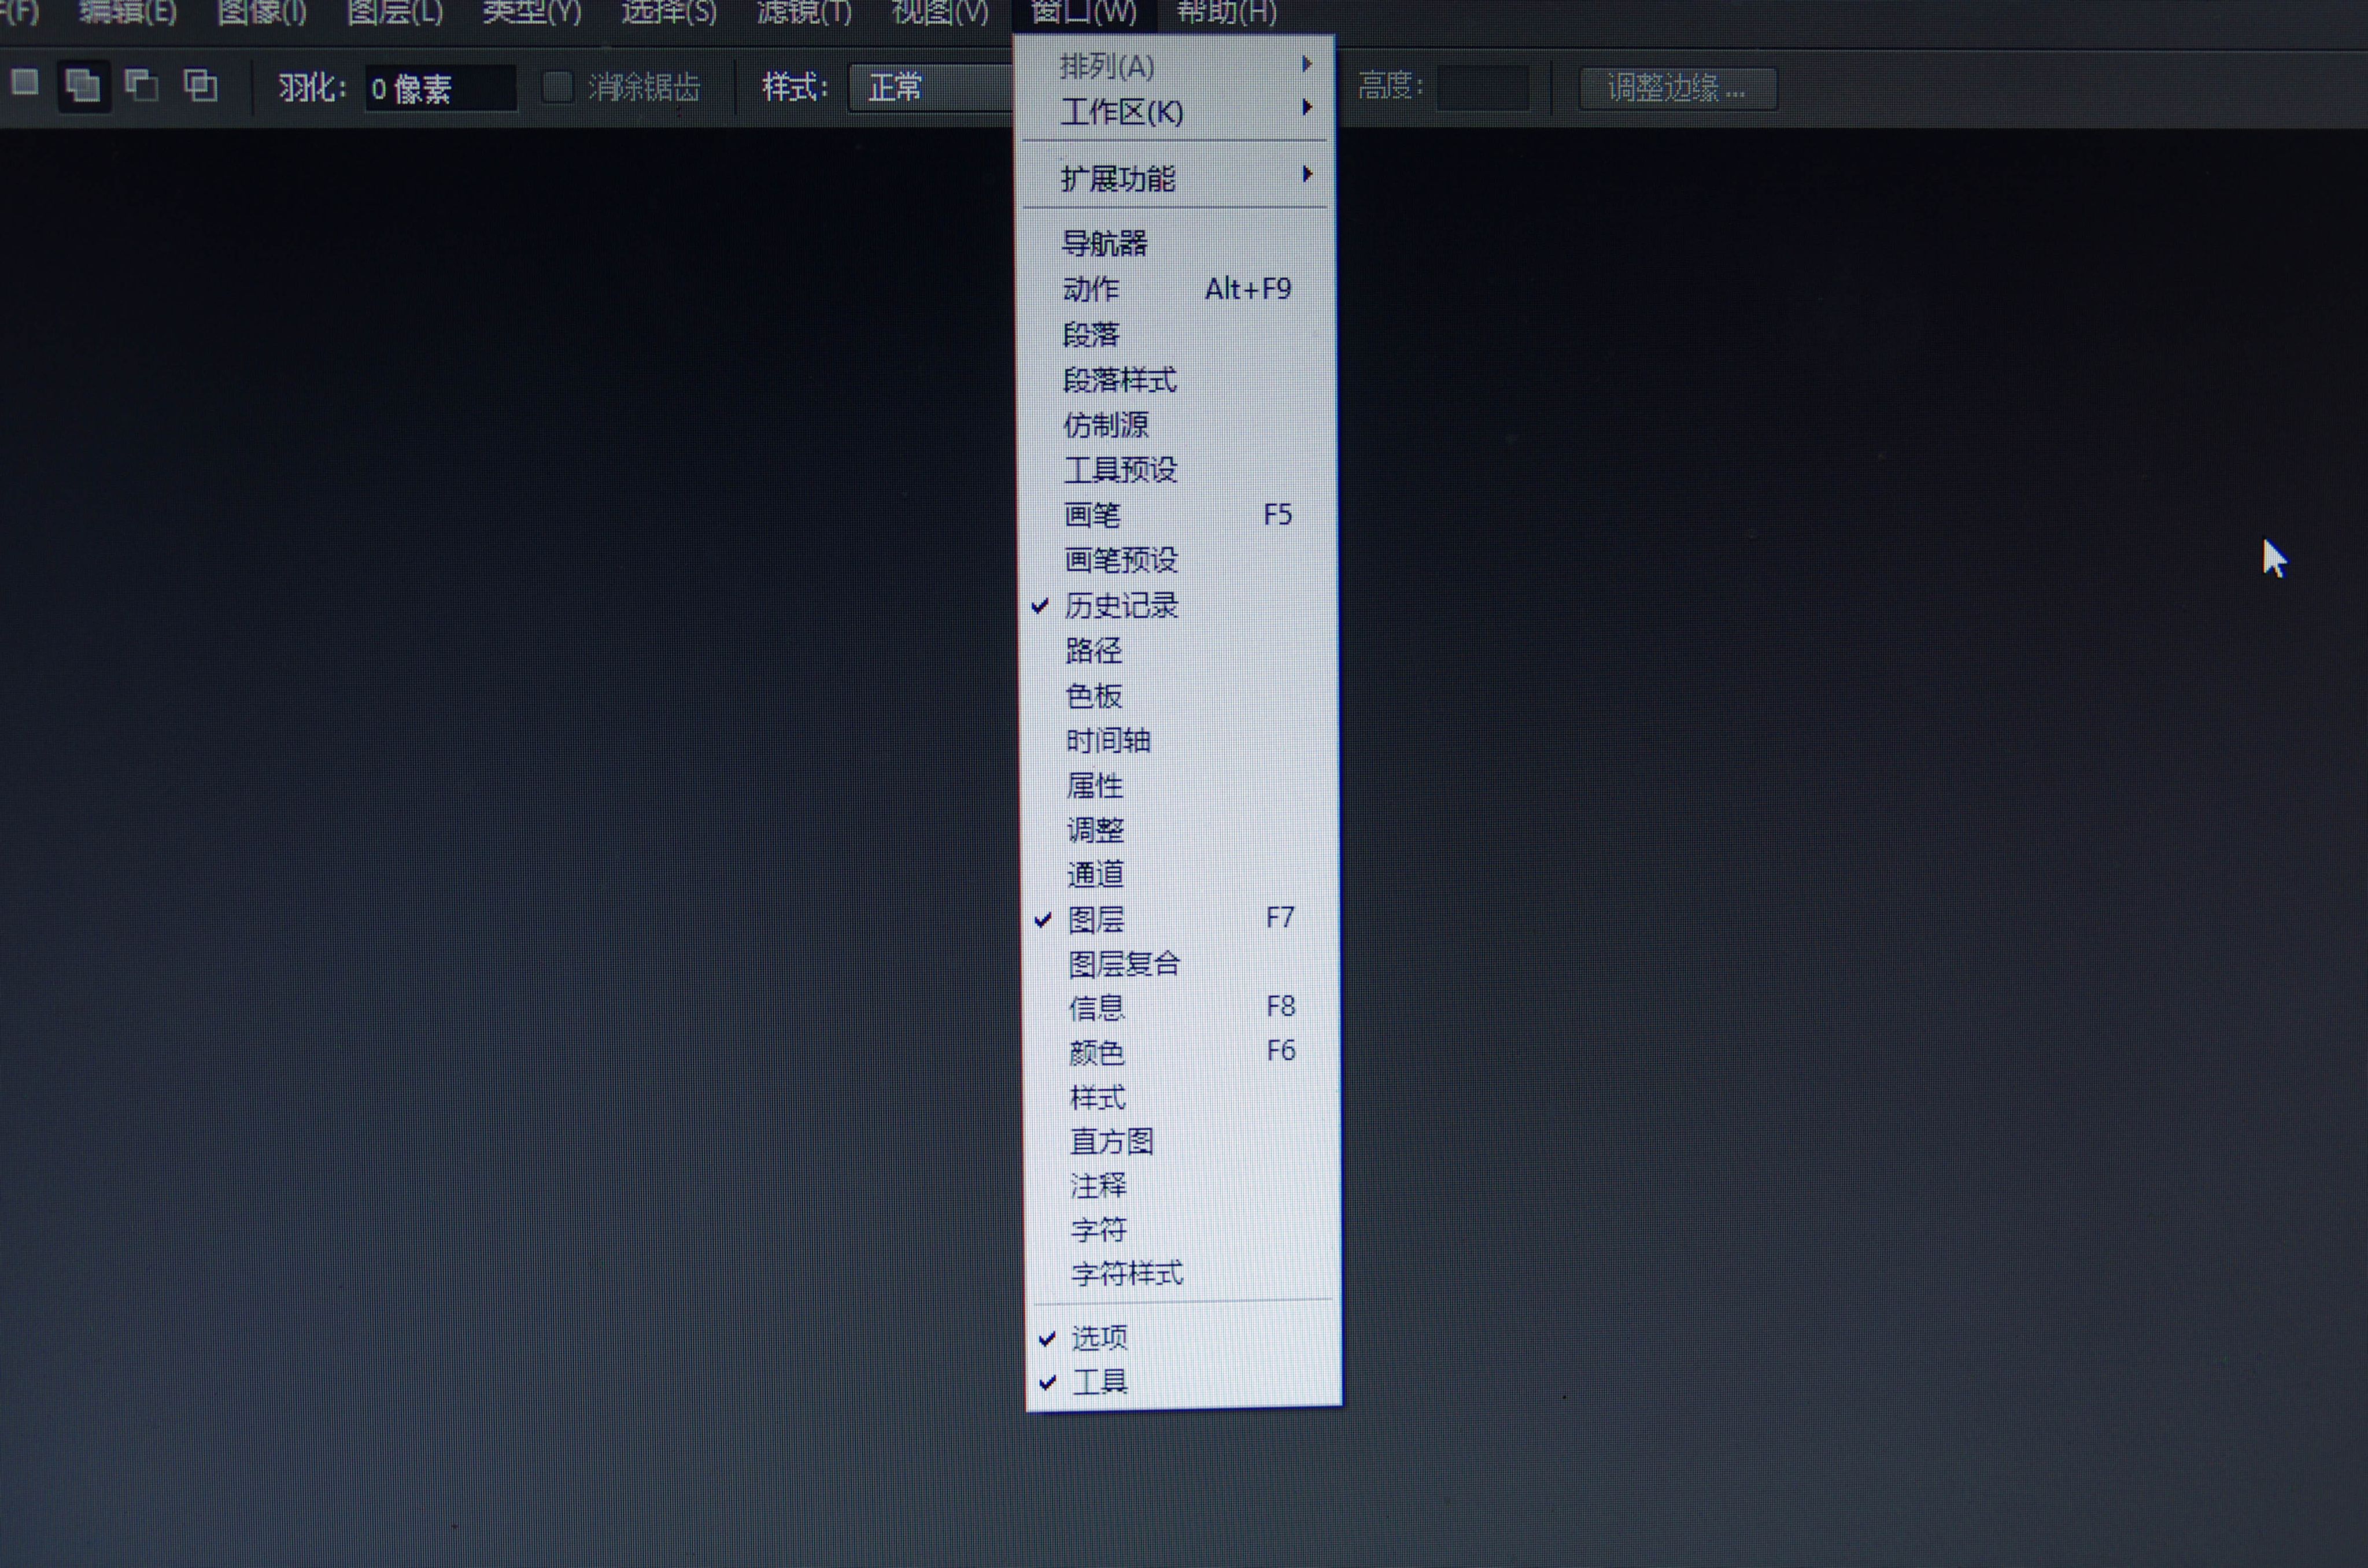The height and width of the screenshot is (1568, 2368).
Task: Click the 高度 height input field
Action: (x=1483, y=88)
